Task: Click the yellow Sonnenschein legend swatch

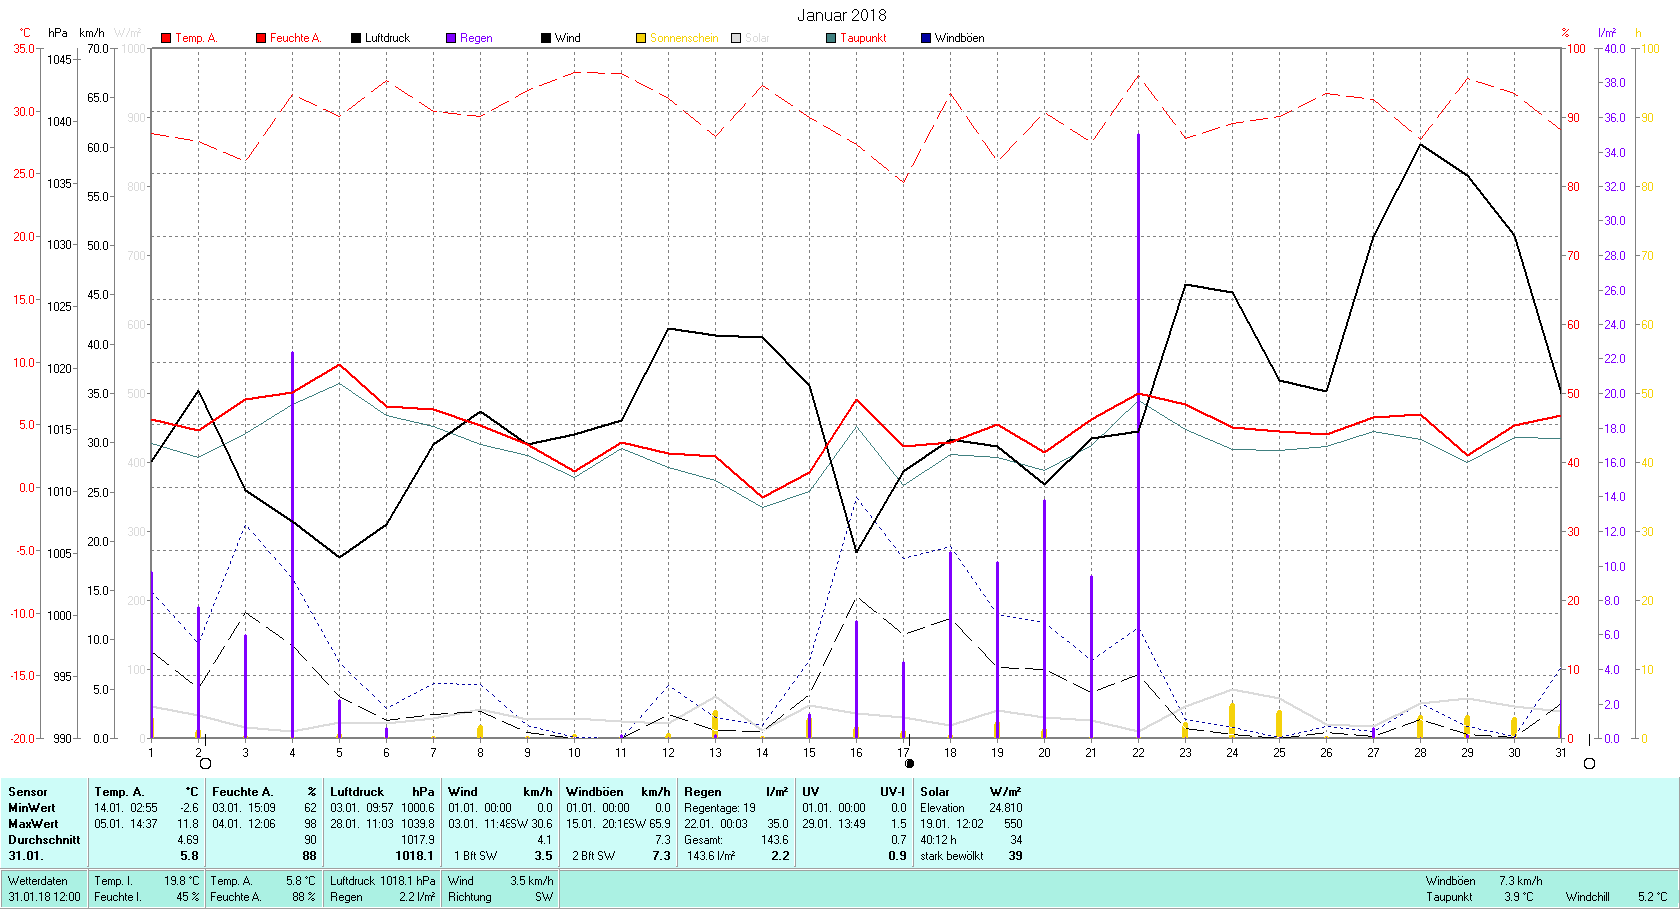Action: click(641, 38)
